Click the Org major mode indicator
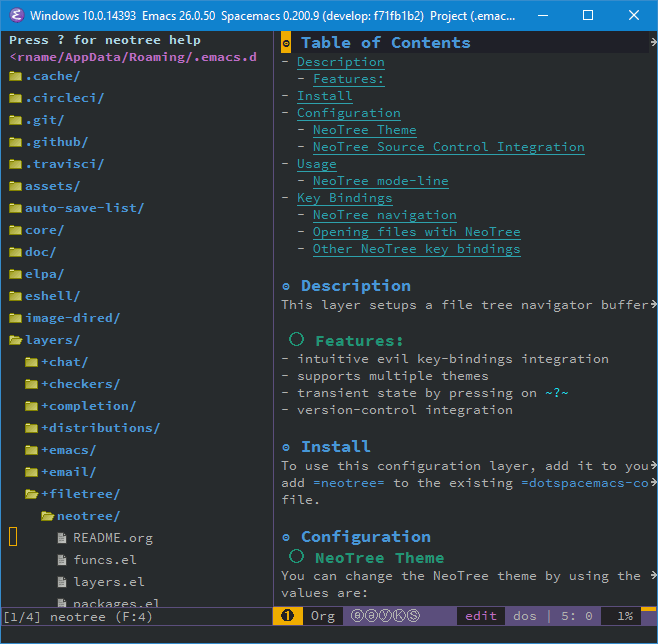 pos(323,616)
